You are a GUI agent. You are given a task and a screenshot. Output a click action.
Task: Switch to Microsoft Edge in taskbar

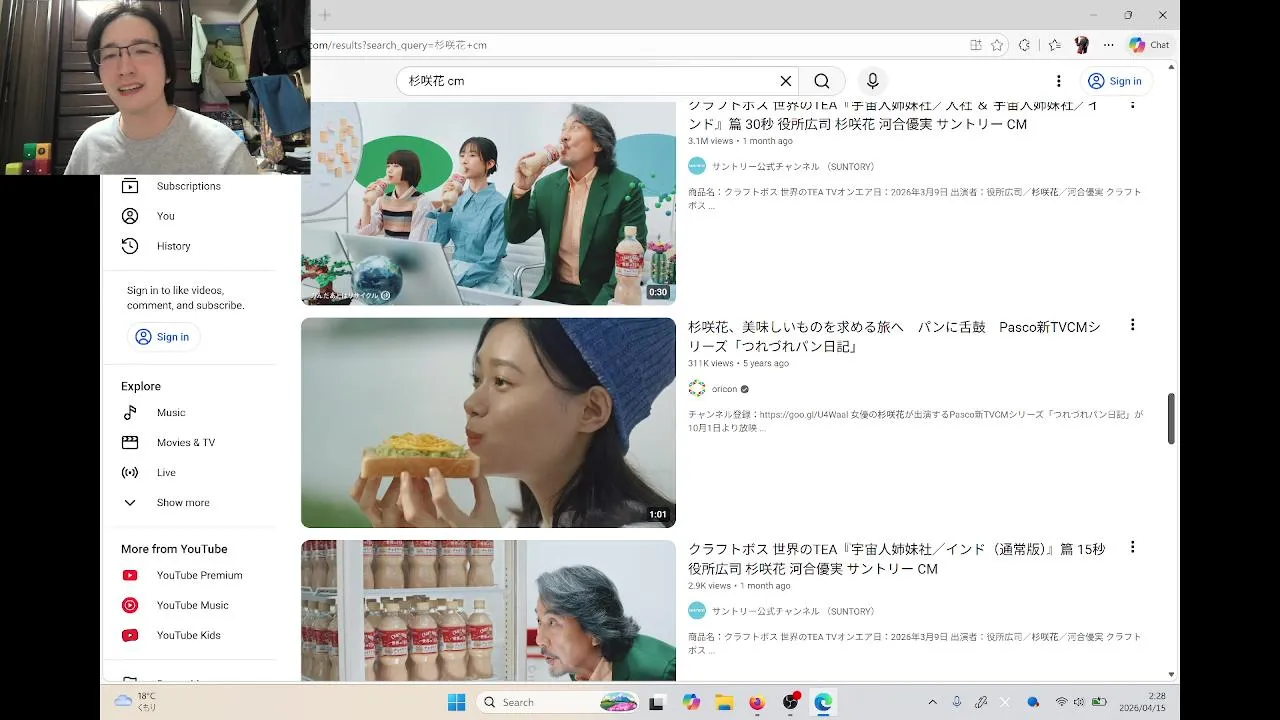pos(823,702)
